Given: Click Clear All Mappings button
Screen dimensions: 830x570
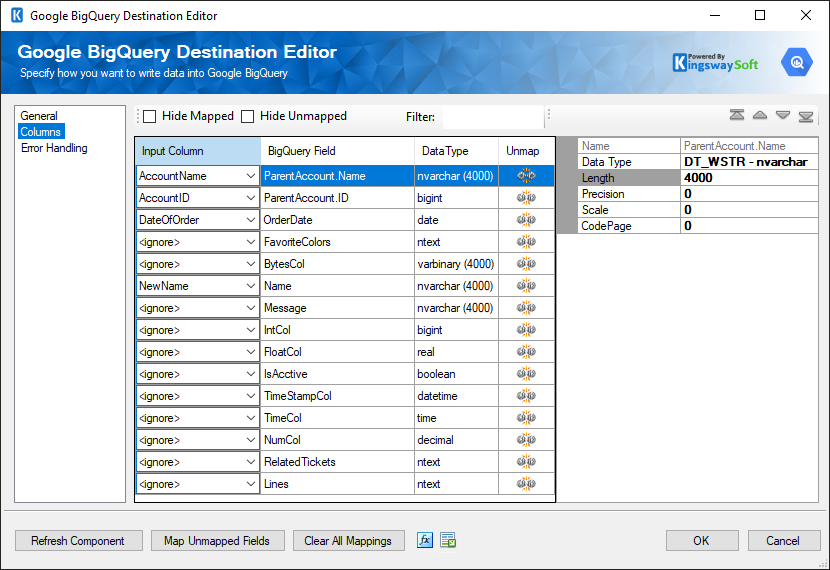Looking at the screenshot, I should click(348, 541).
